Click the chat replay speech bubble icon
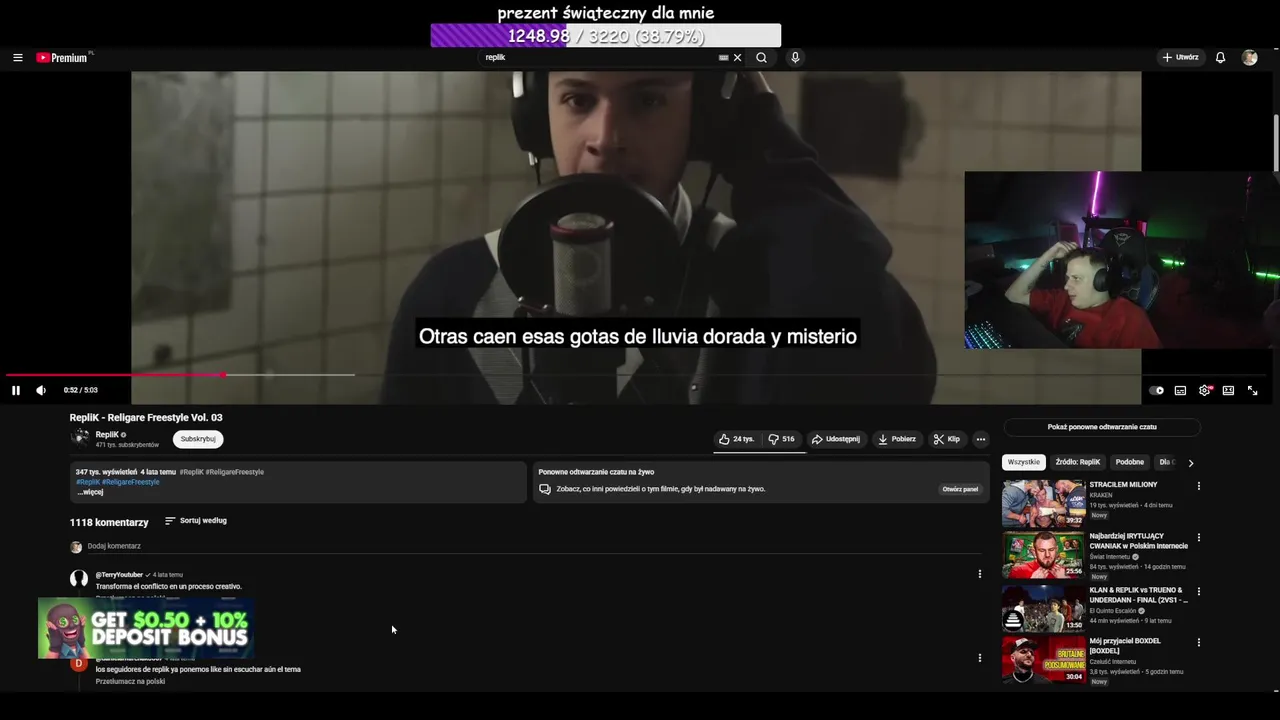The height and width of the screenshot is (720, 1280). coord(545,489)
